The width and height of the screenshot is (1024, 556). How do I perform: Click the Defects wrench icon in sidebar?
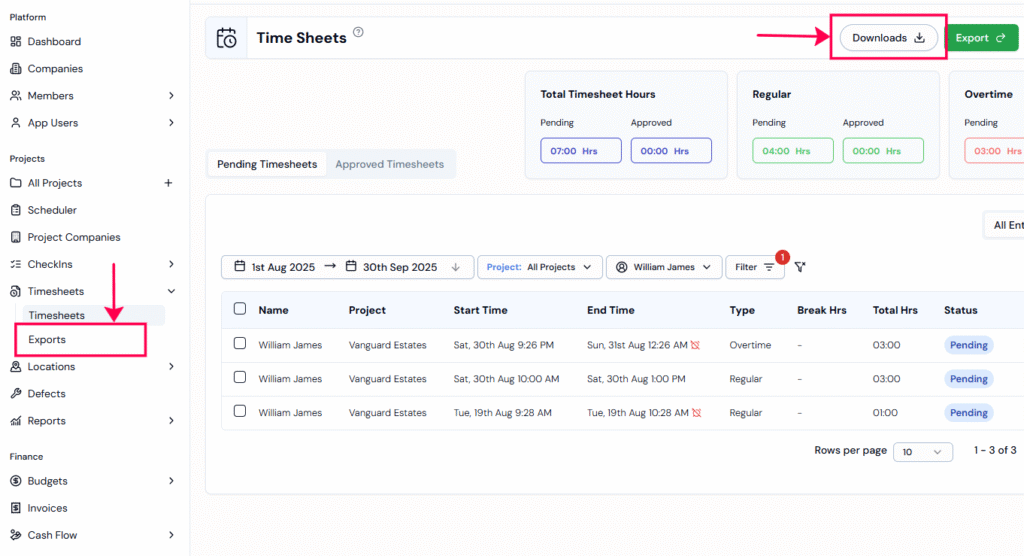click(x=16, y=394)
